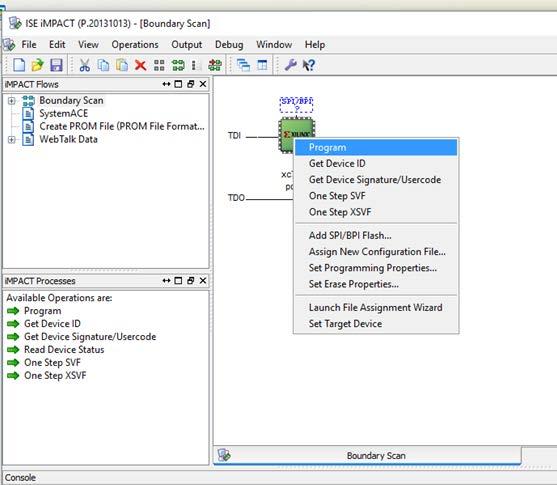Open the Output menu
557x485 pixels.
point(186,45)
